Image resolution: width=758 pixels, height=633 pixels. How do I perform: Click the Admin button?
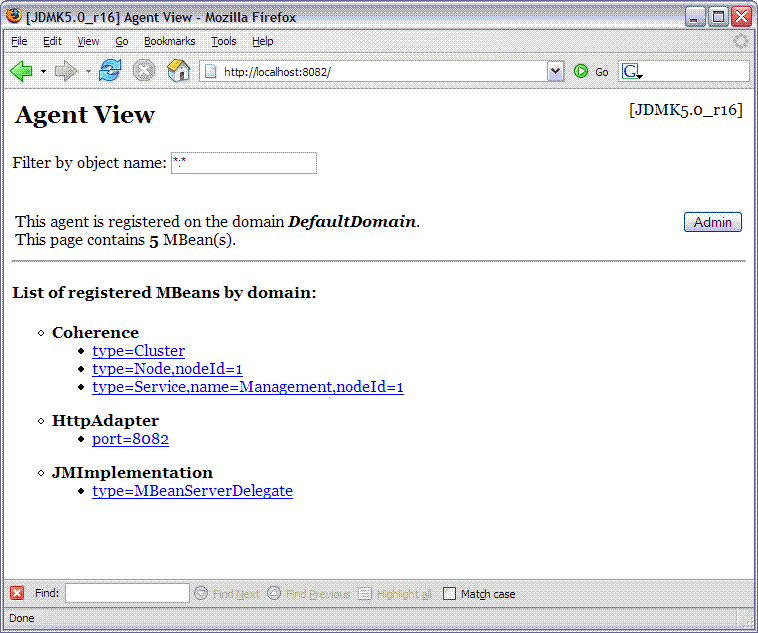pos(713,222)
